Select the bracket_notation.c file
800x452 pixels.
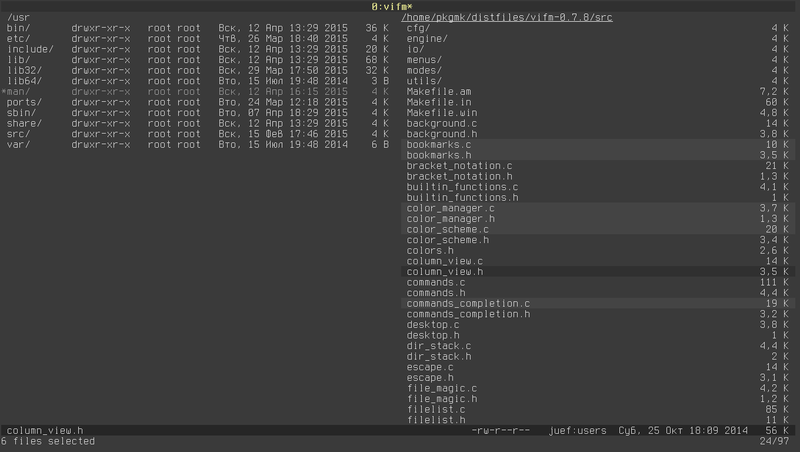598,166
